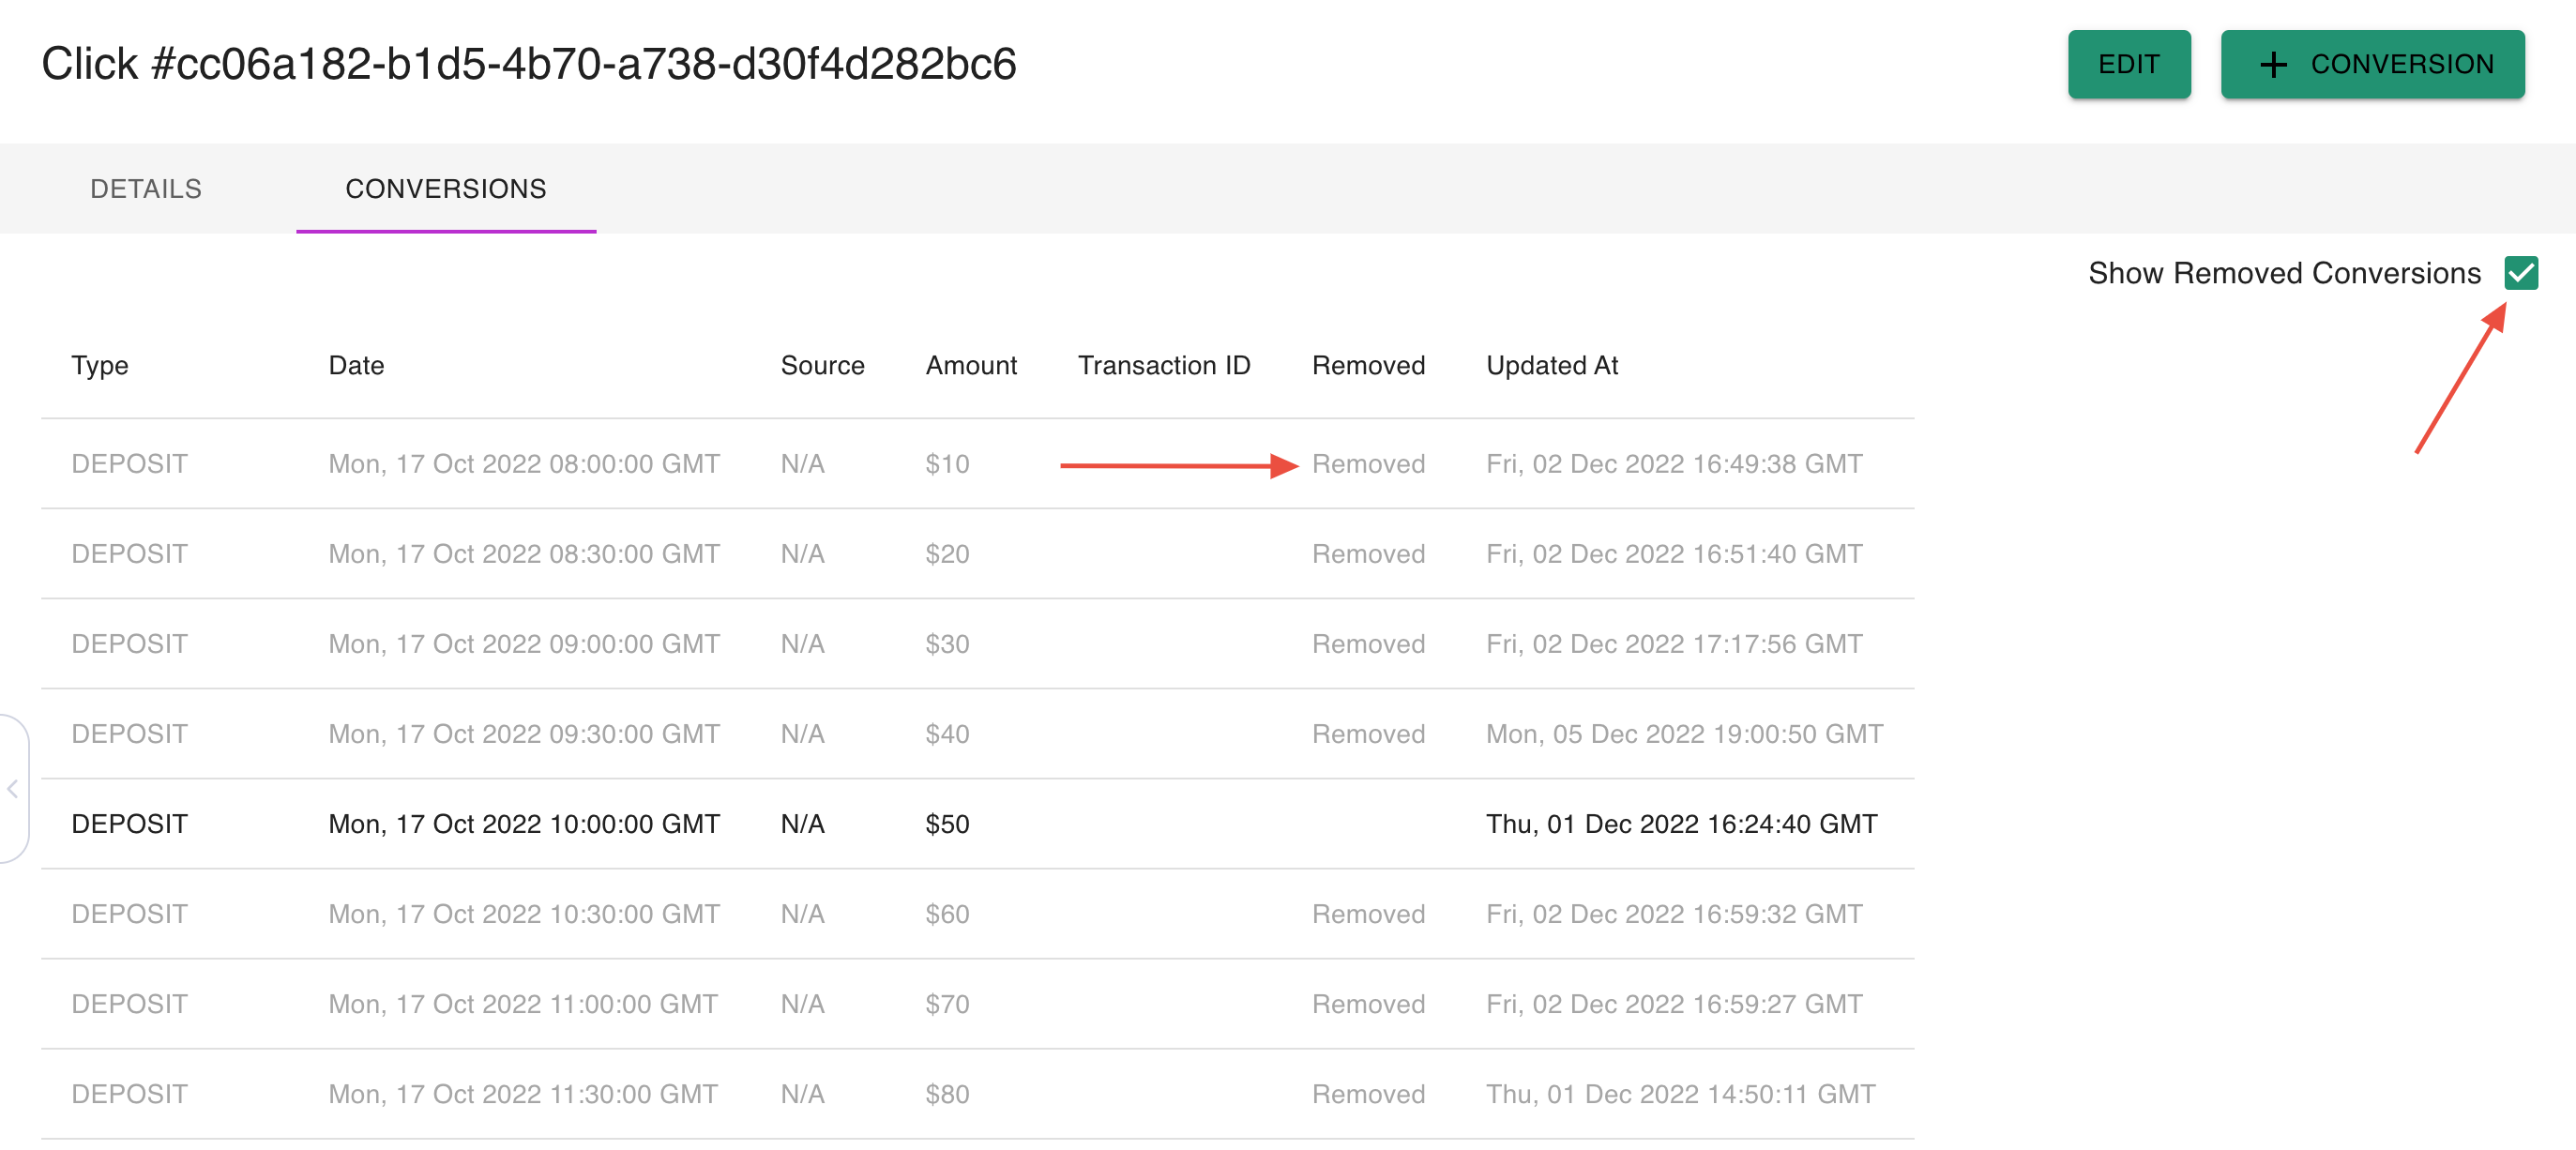Sort by Date column header
Screen dimensions: 2576x1150
coord(356,365)
